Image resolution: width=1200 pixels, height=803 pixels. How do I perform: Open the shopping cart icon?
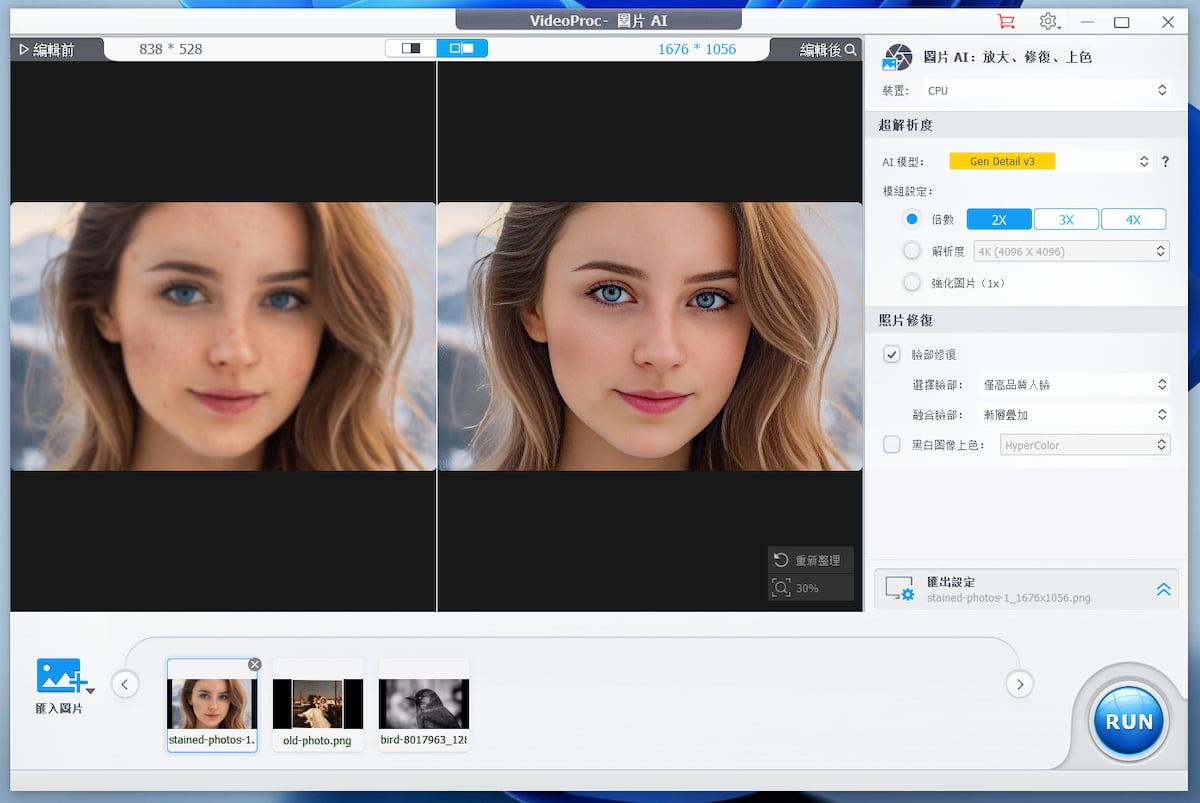pyautogui.click(x=1006, y=21)
